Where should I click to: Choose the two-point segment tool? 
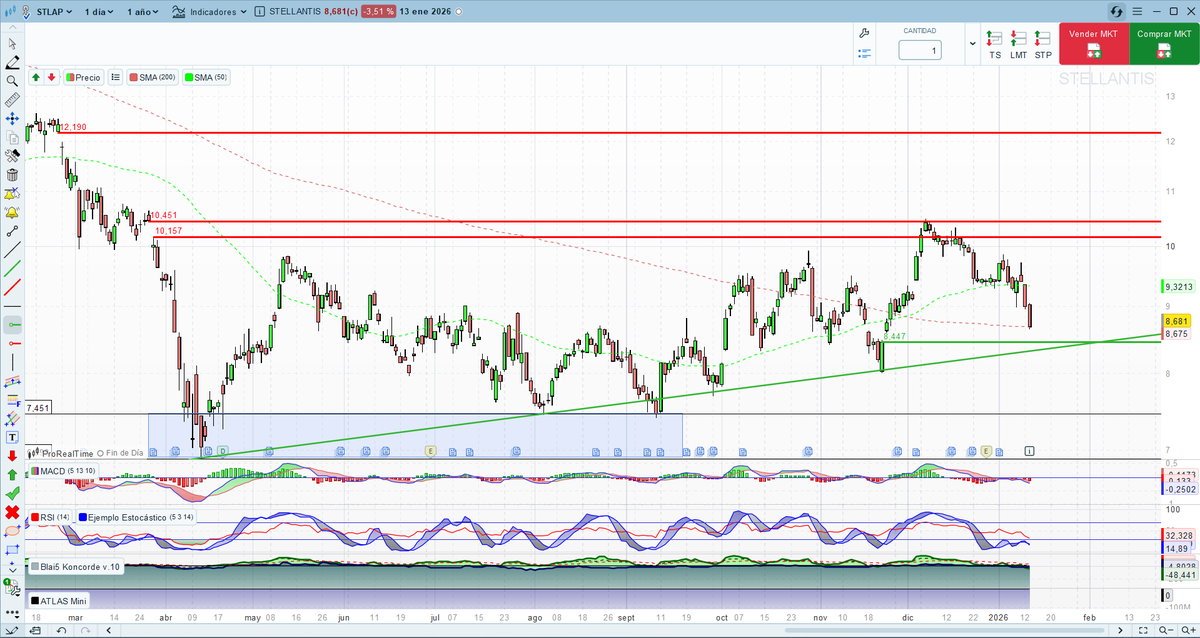click(12, 231)
